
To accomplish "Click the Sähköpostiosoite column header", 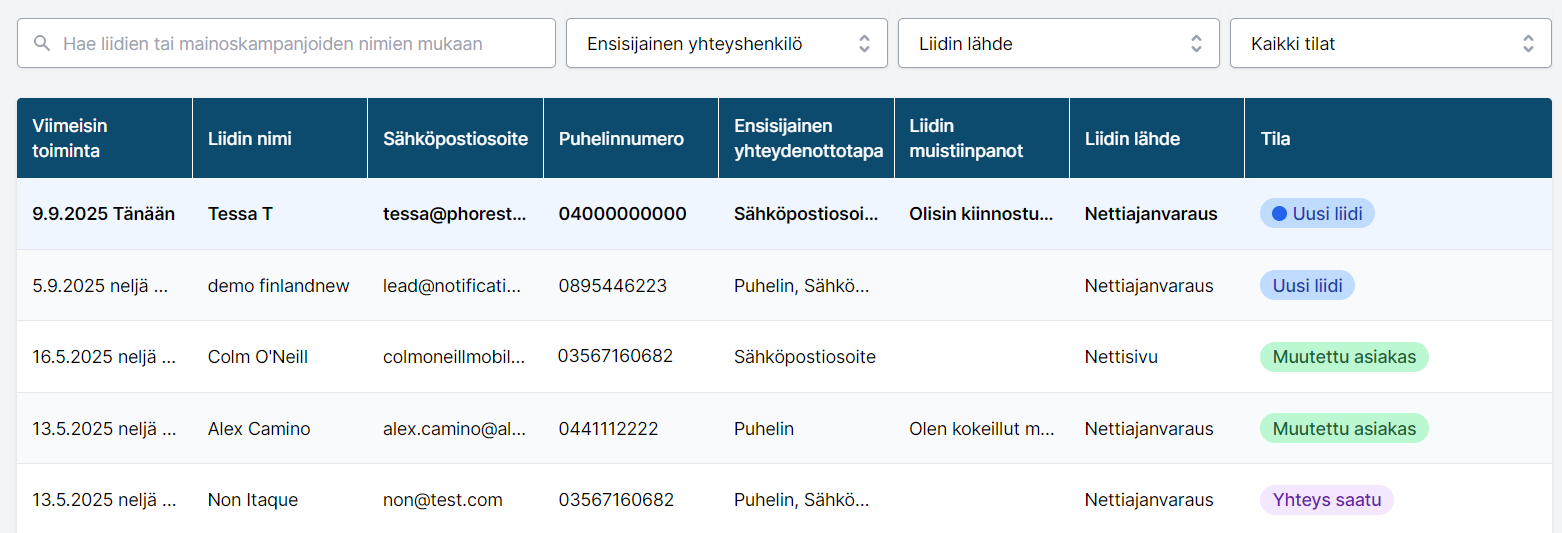I will (455, 139).
